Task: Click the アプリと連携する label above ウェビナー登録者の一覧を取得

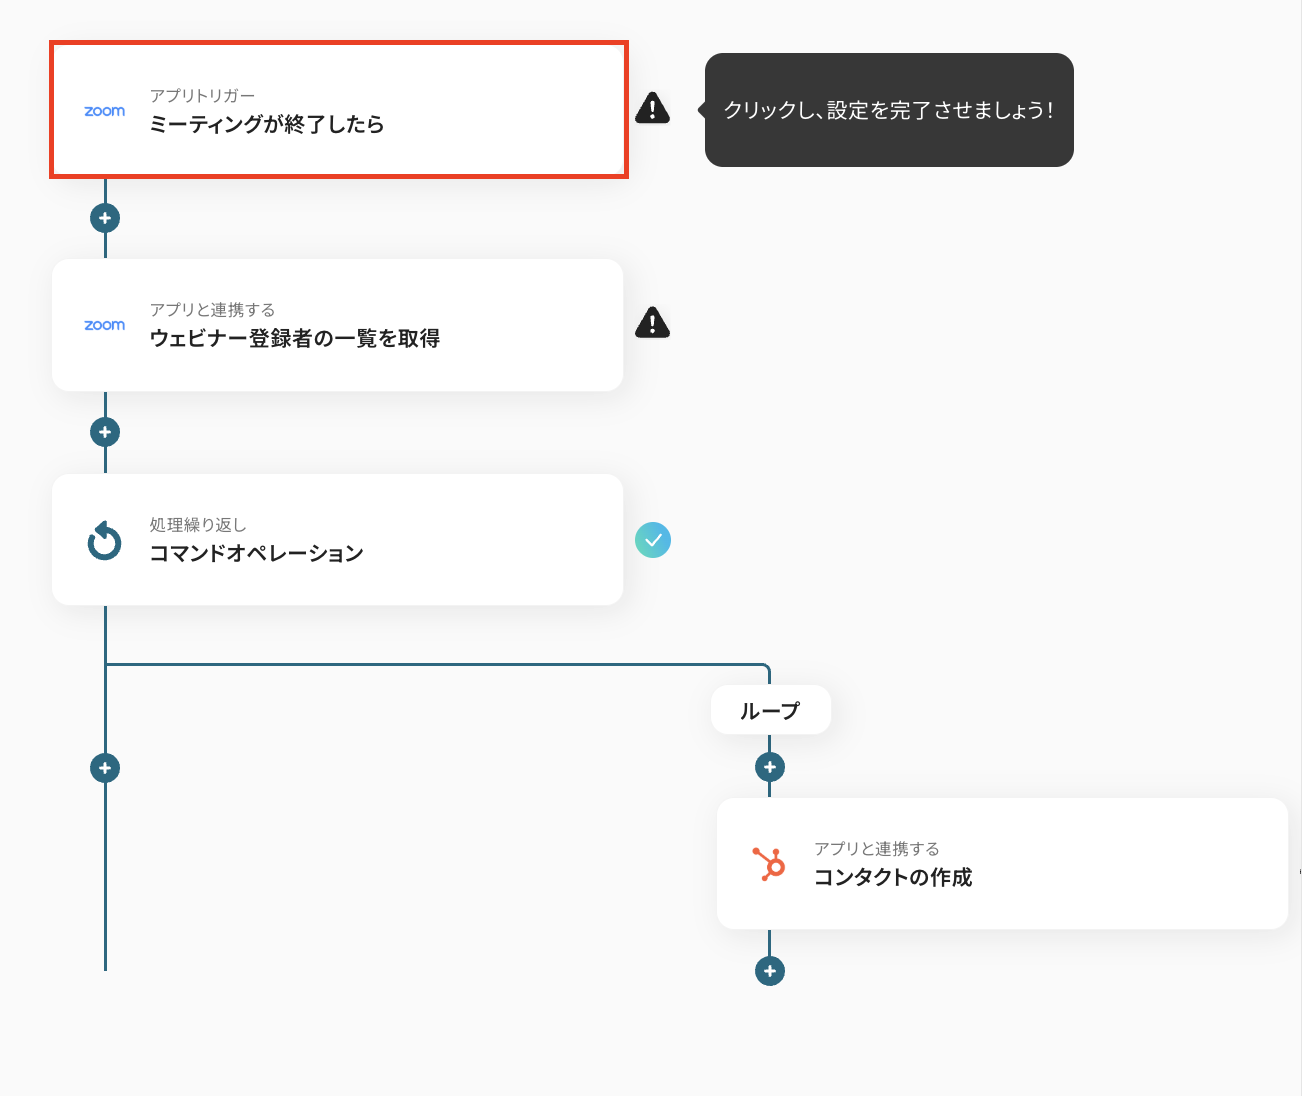Action: pyautogui.click(x=212, y=310)
